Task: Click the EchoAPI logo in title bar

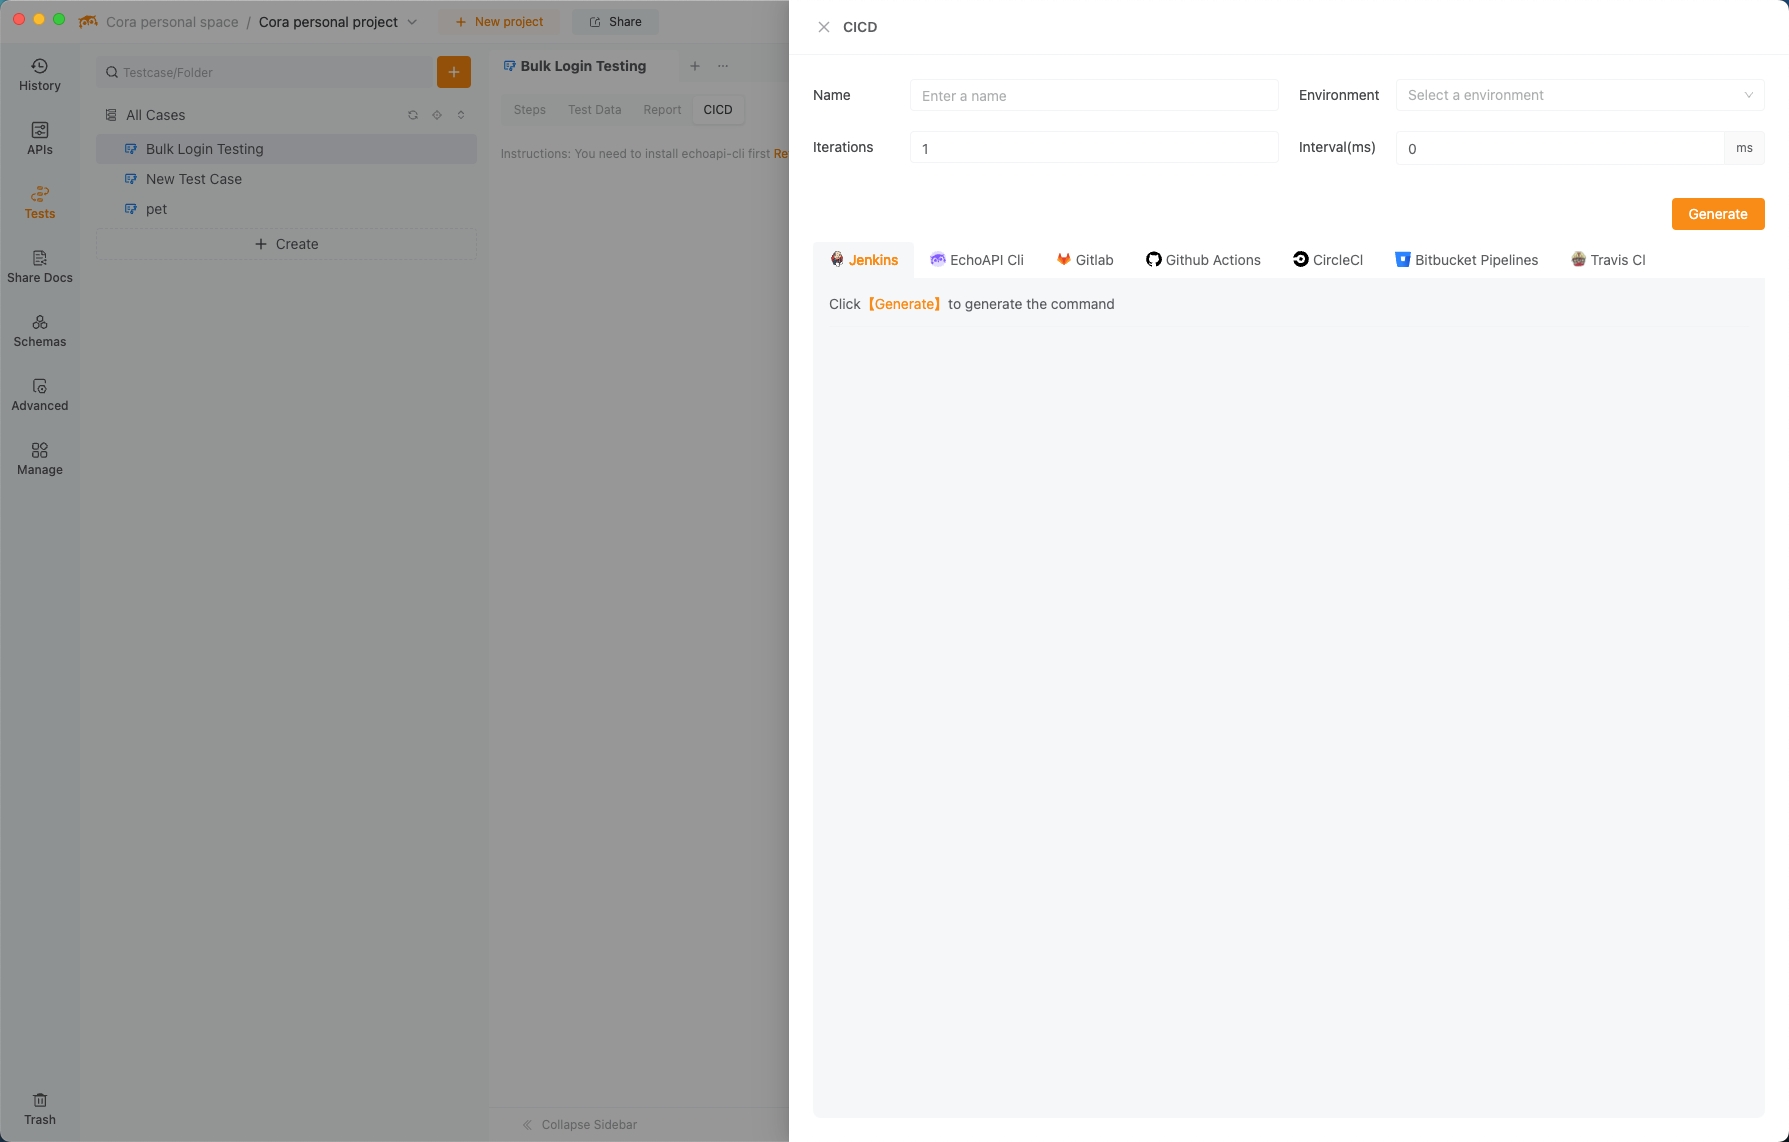Action: click(88, 21)
